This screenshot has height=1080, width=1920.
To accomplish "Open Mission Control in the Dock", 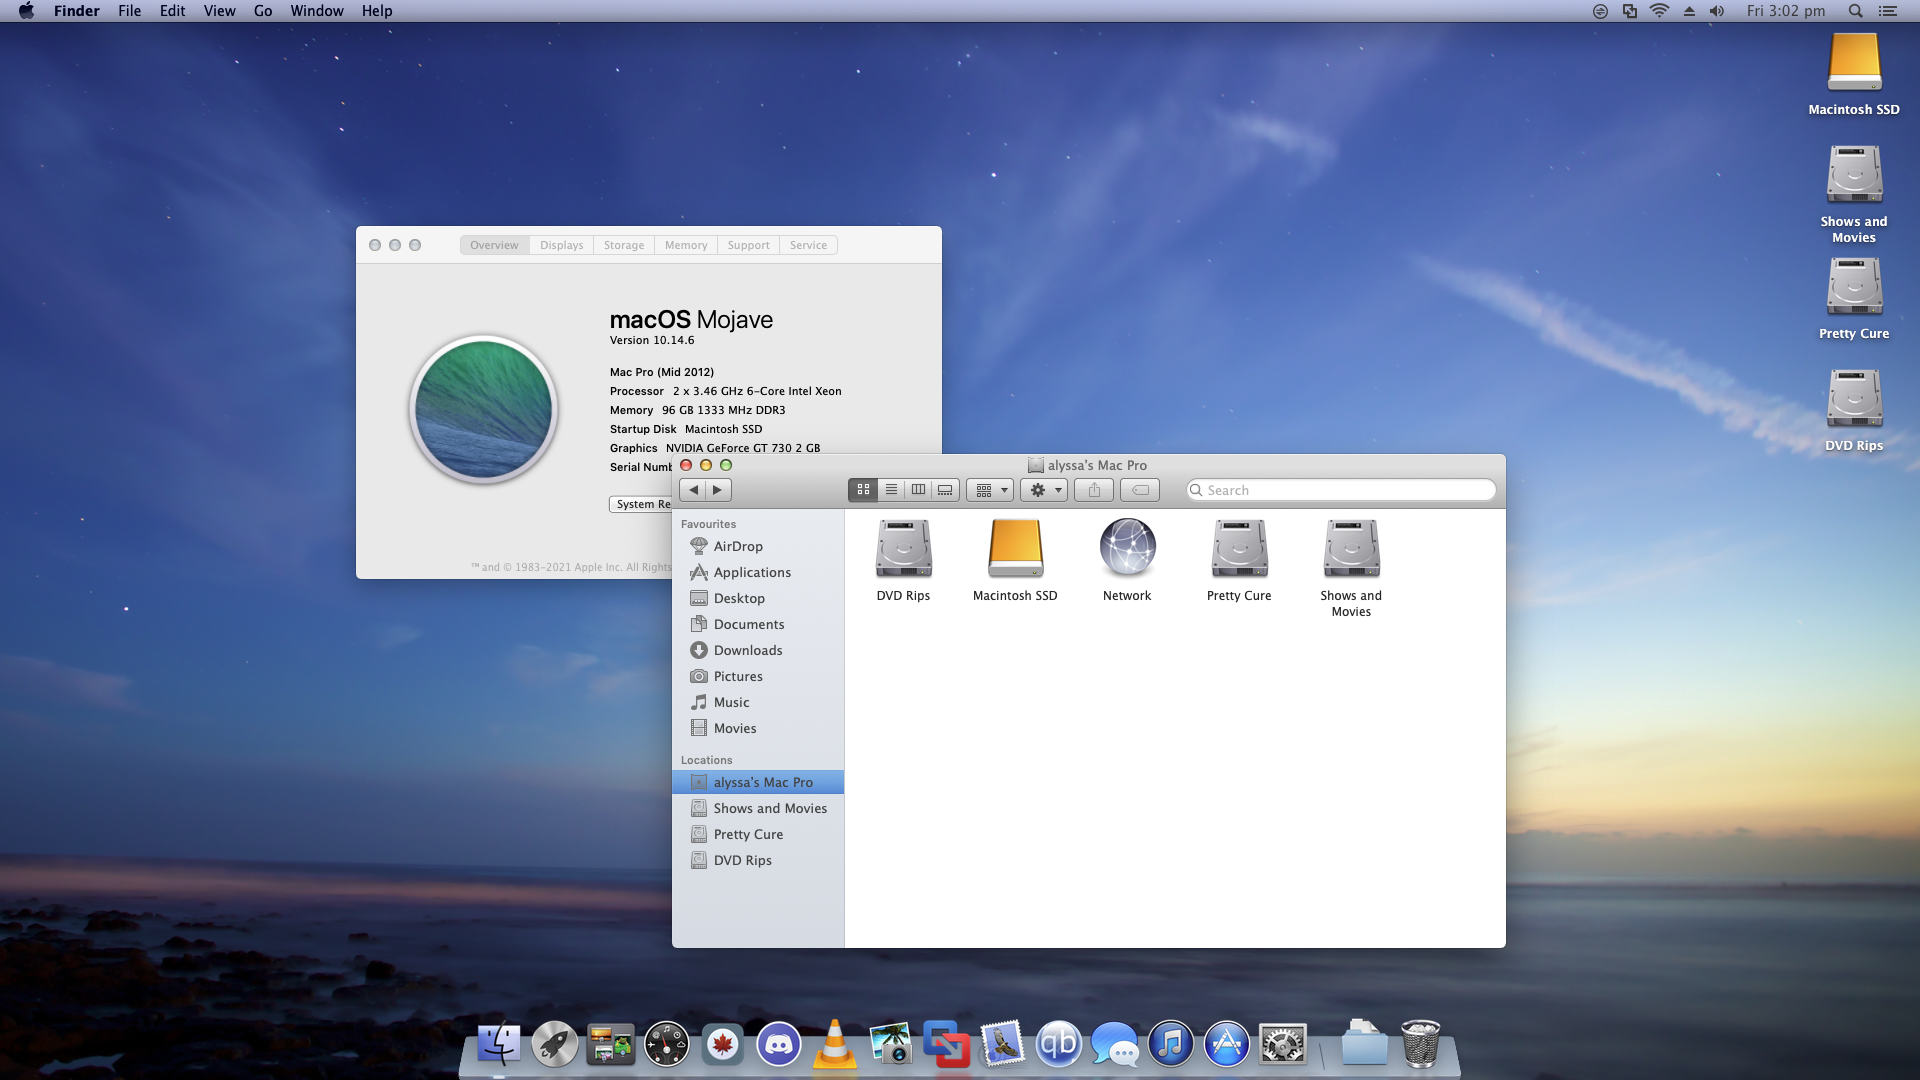I will click(x=610, y=1045).
